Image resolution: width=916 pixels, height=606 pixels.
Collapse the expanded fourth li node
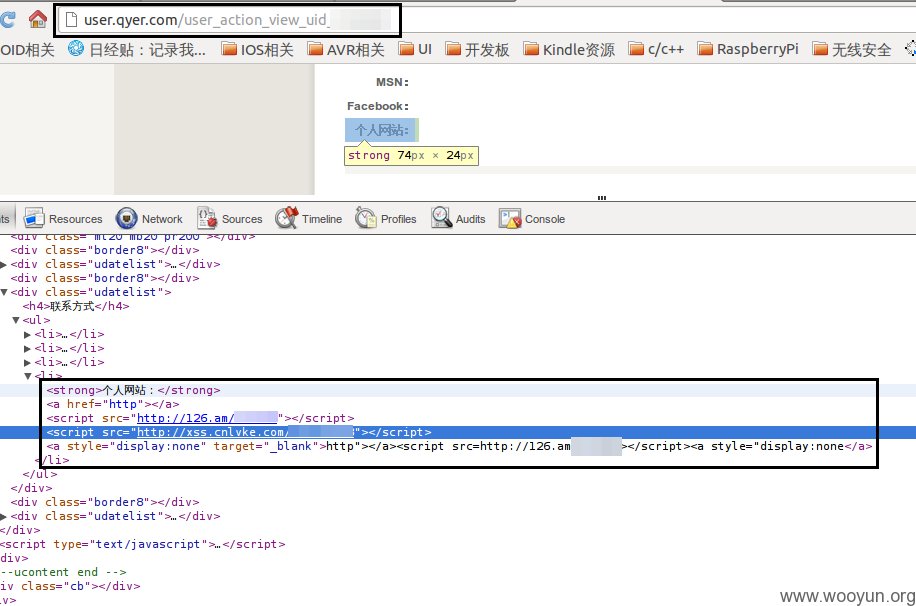click(x=27, y=376)
